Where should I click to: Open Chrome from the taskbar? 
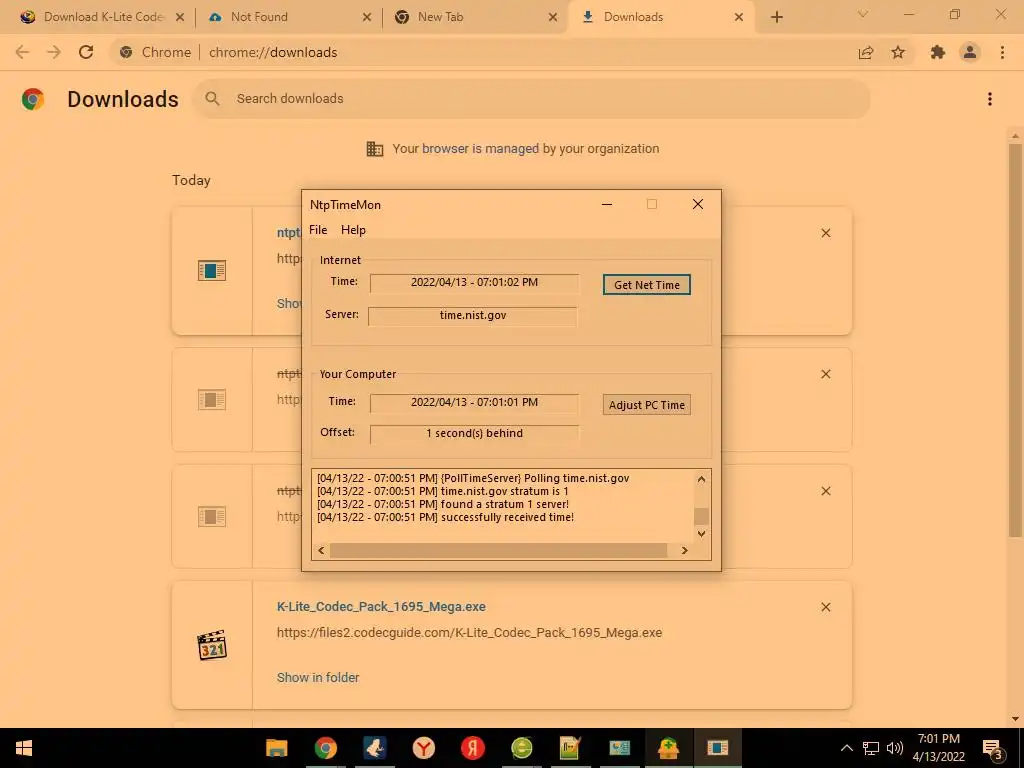click(x=325, y=748)
